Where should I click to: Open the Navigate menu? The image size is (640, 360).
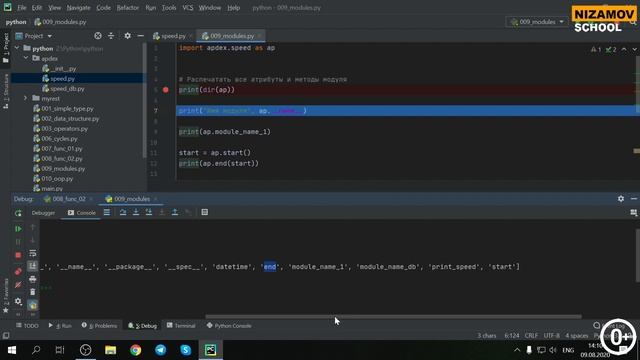point(78,8)
